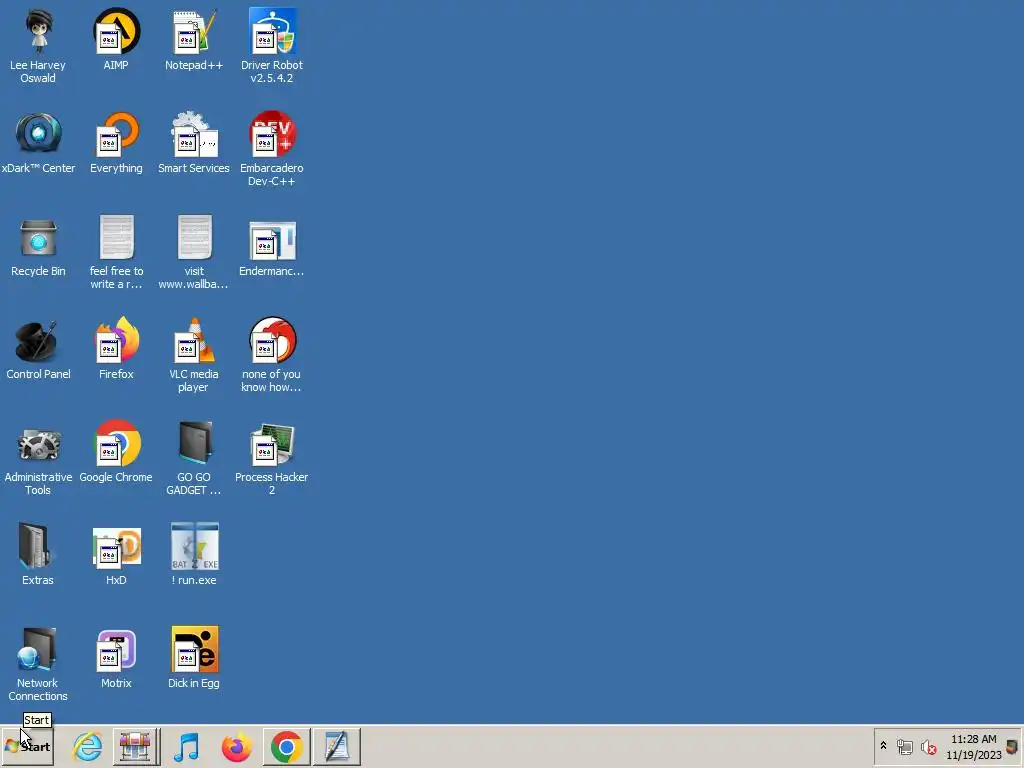The height and width of the screenshot is (768, 1024).
Task: Select the GO GO GADGET folder icon
Action: (194, 459)
